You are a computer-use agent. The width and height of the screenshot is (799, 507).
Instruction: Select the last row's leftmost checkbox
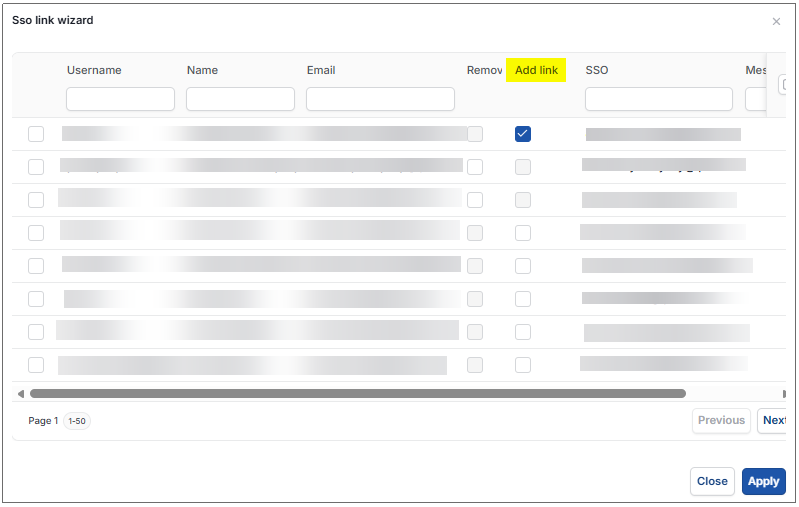pyautogui.click(x=36, y=365)
